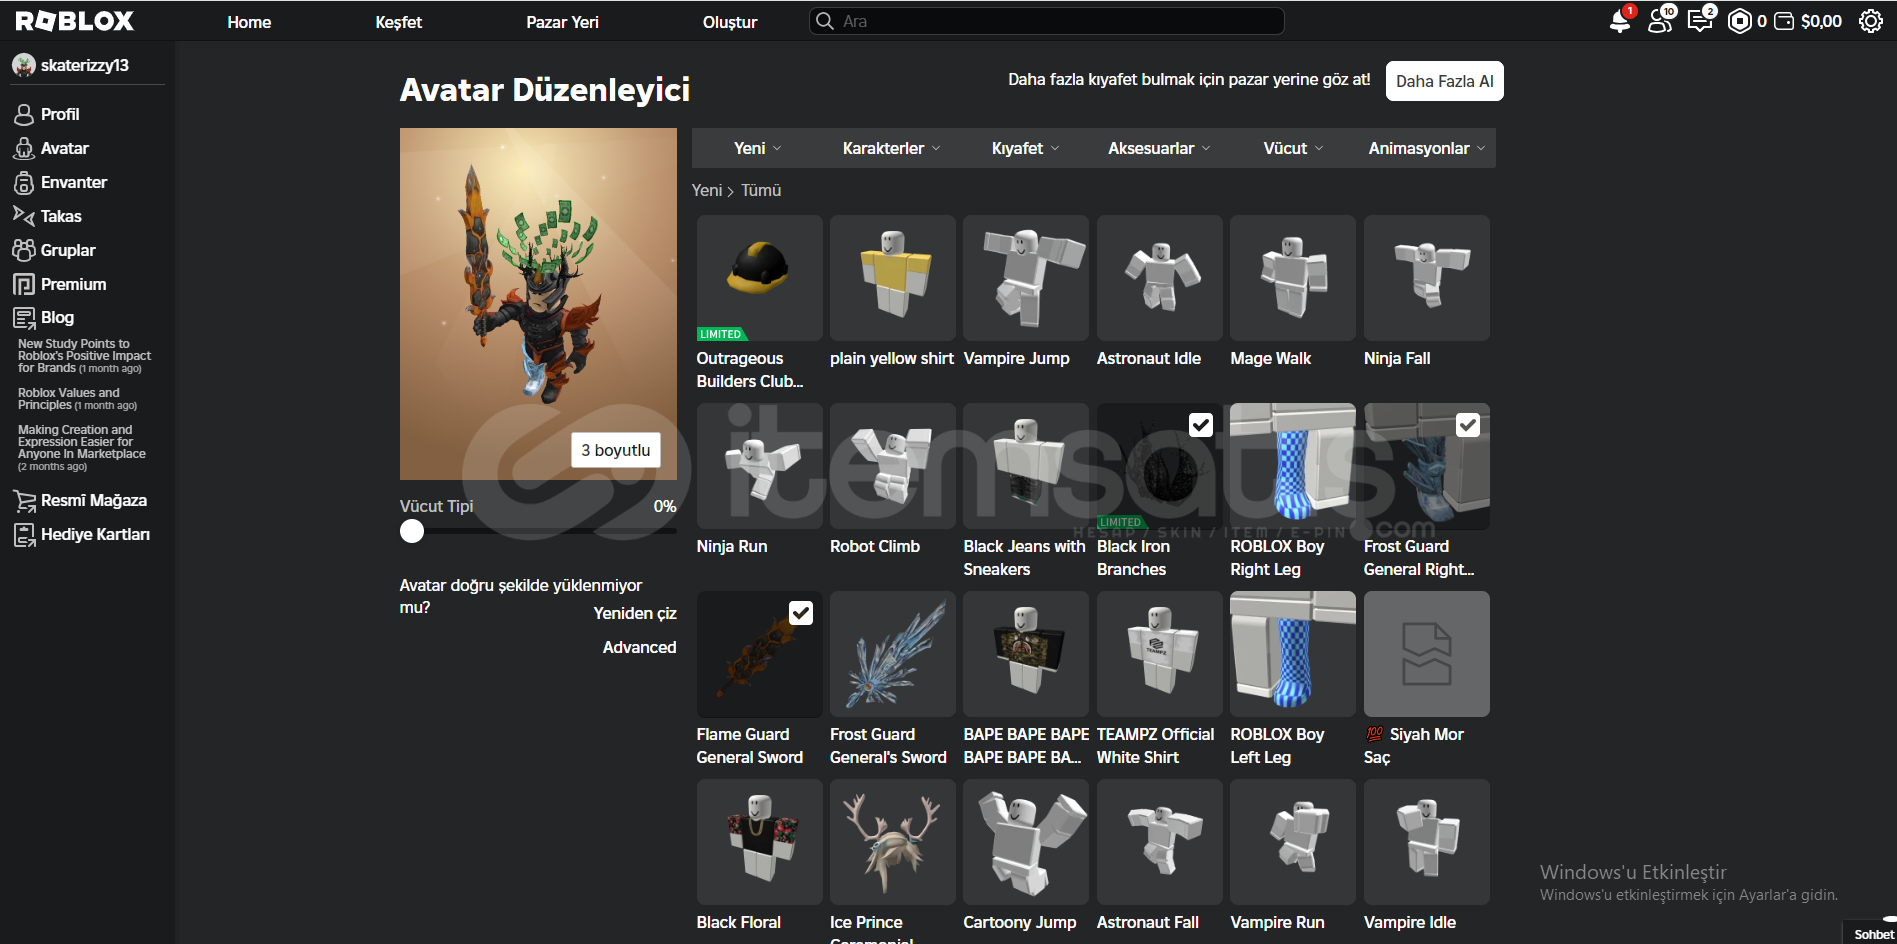
Task: Select the Vampire Jump animation thumbnail
Action: [1026, 278]
